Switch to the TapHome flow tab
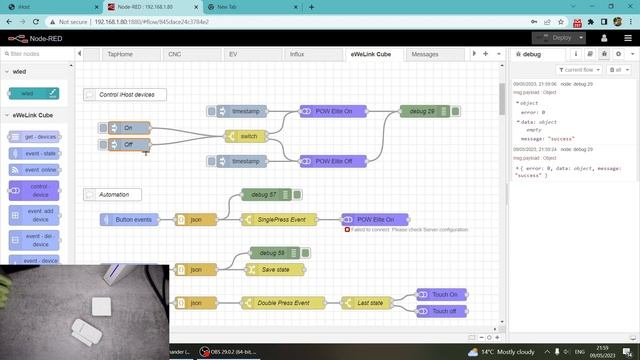The image size is (640, 360). tap(131, 54)
